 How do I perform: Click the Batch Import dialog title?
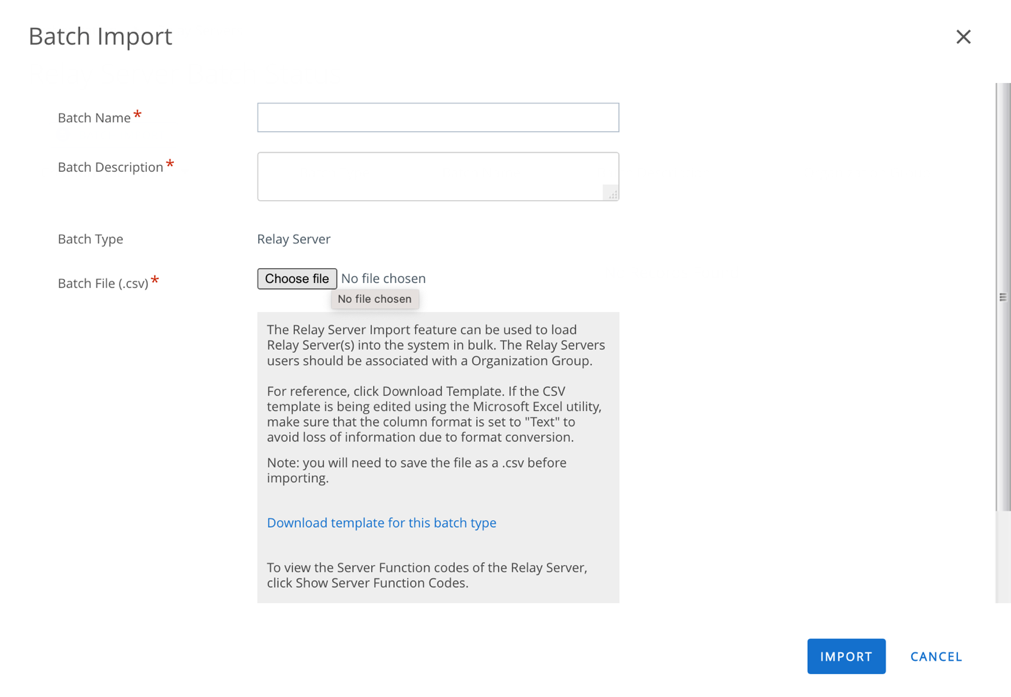(x=99, y=36)
